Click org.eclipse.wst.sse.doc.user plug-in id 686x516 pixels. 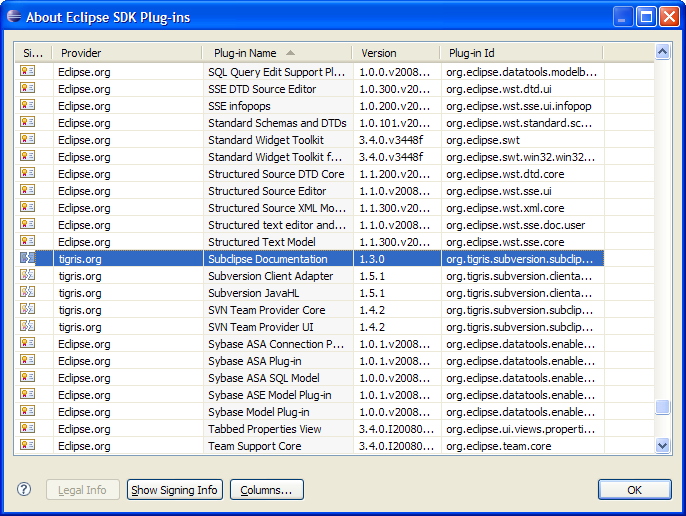point(515,225)
